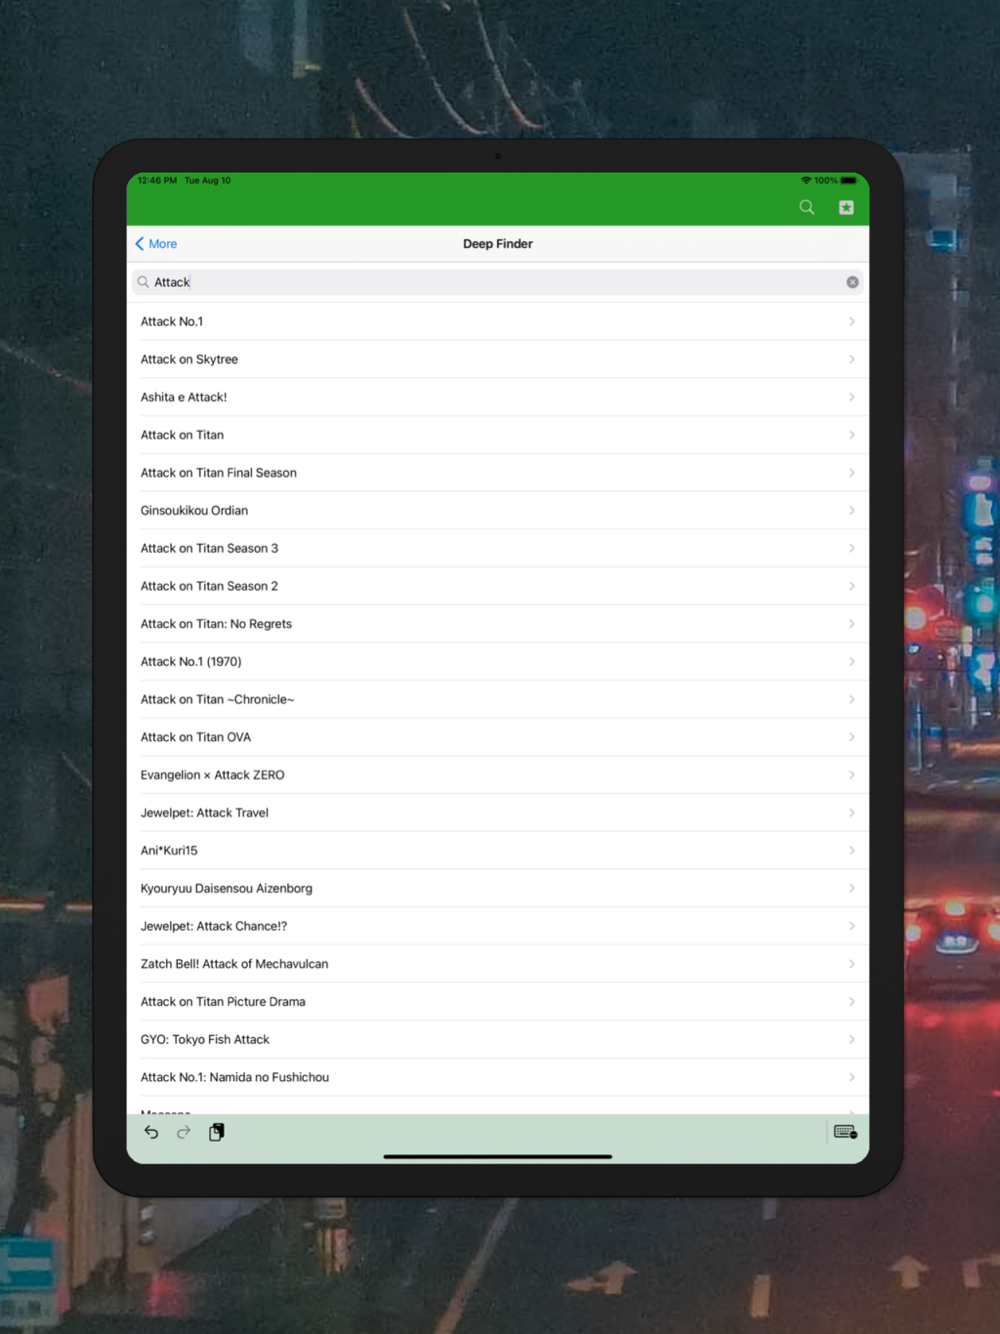
Task: Open the Attack on Skytree result
Action: (x=498, y=359)
